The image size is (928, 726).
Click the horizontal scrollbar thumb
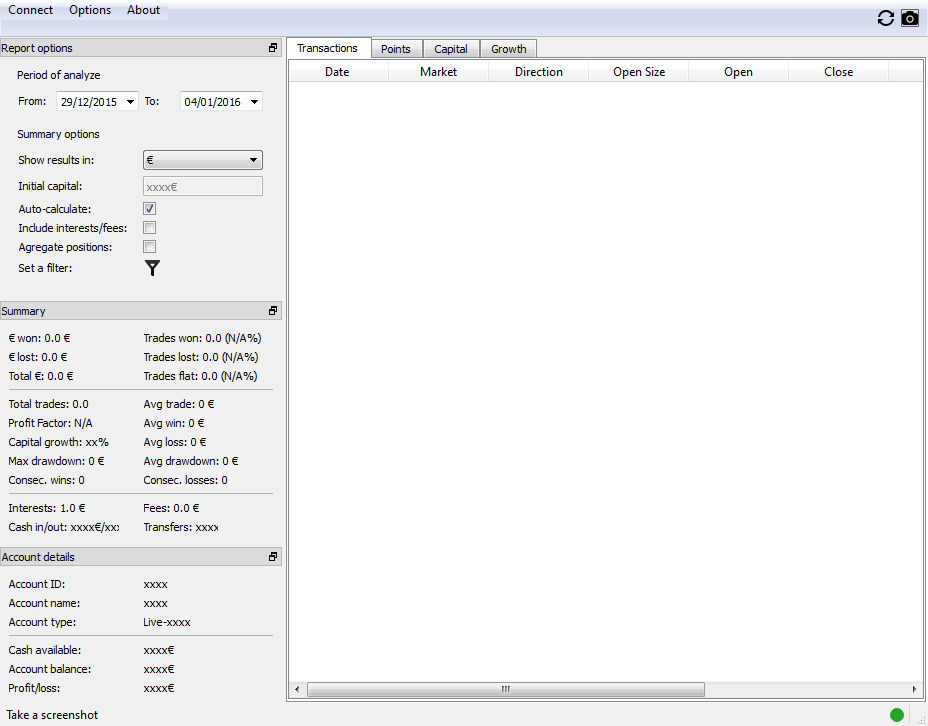(x=506, y=689)
